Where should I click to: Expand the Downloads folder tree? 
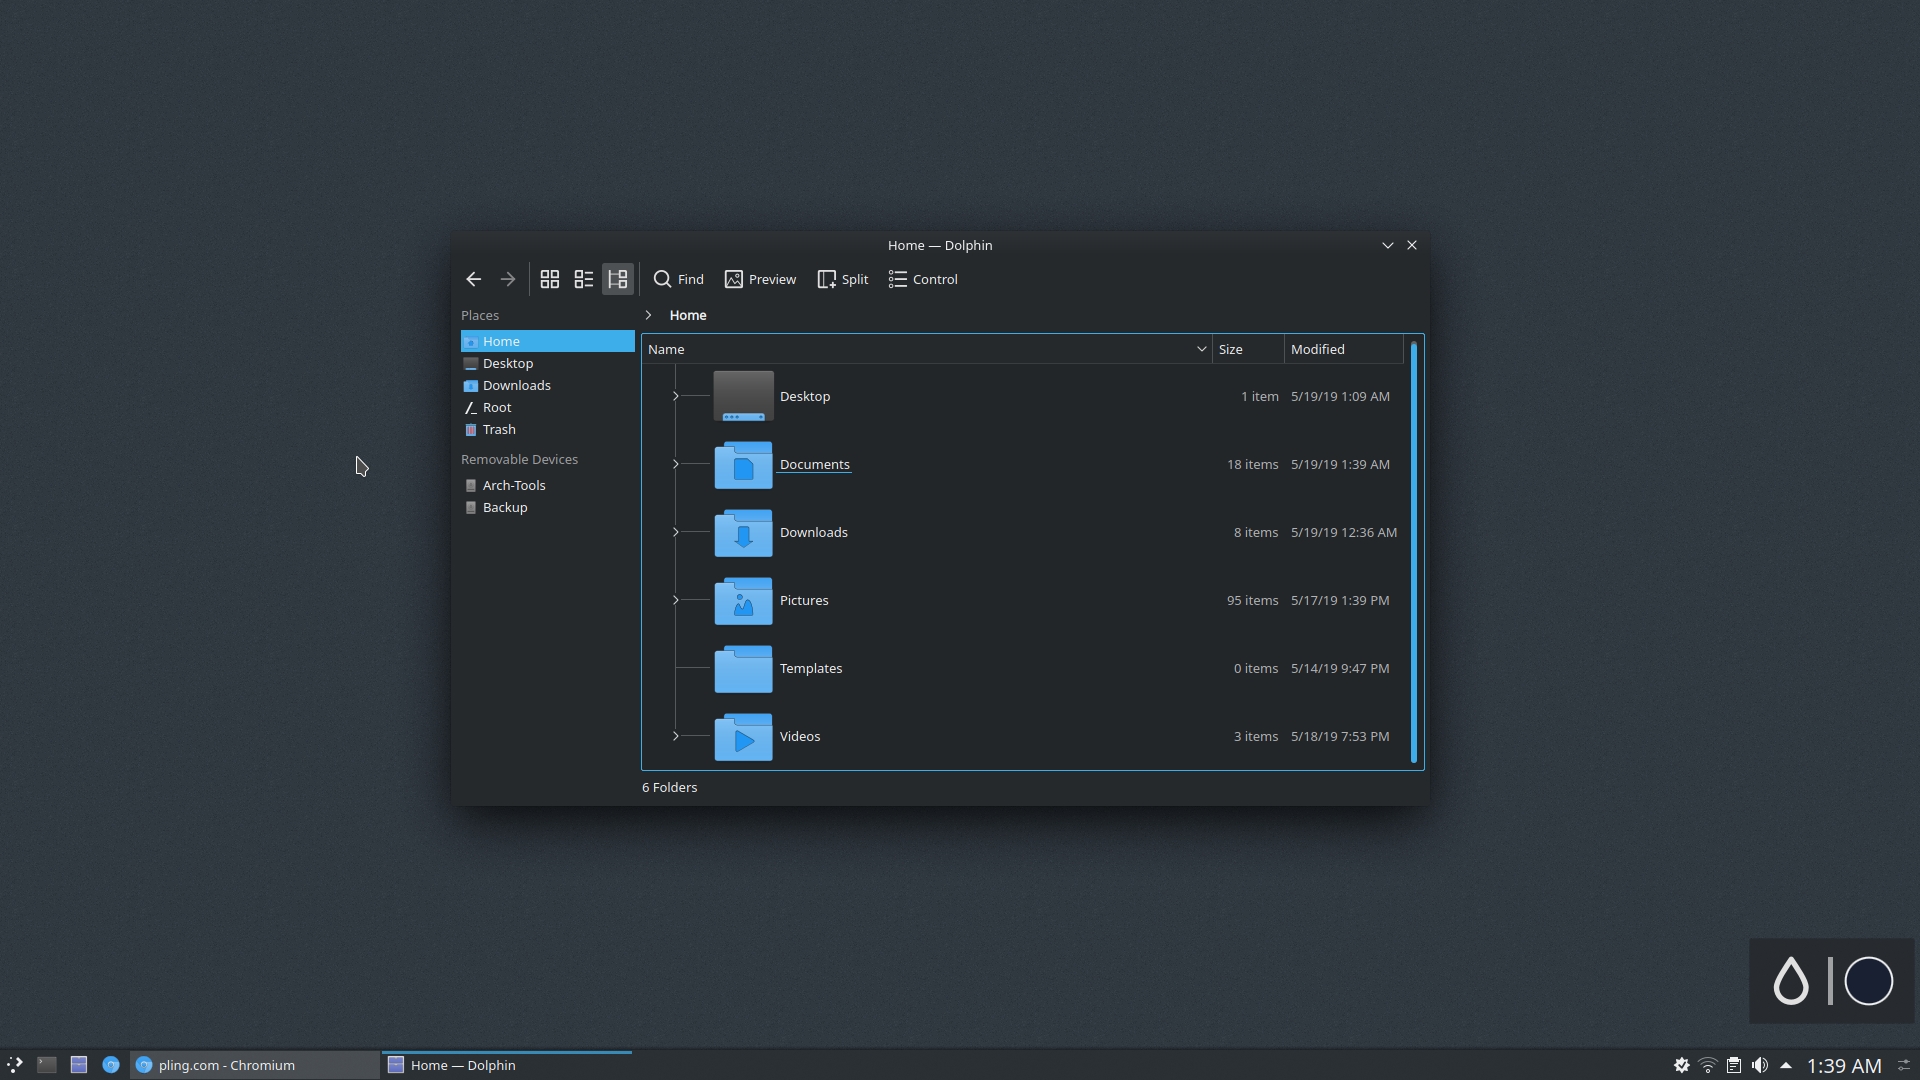coord(676,532)
